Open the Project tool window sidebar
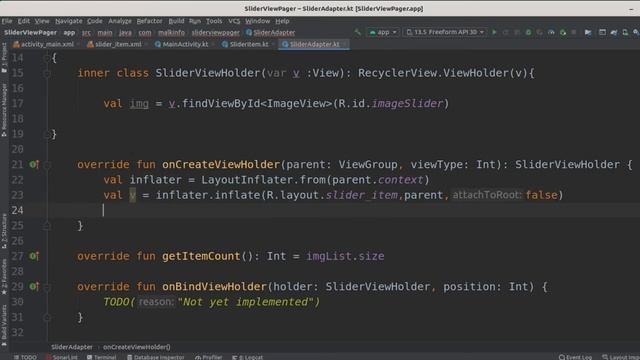The image size is (640, 360). point(4,57)
